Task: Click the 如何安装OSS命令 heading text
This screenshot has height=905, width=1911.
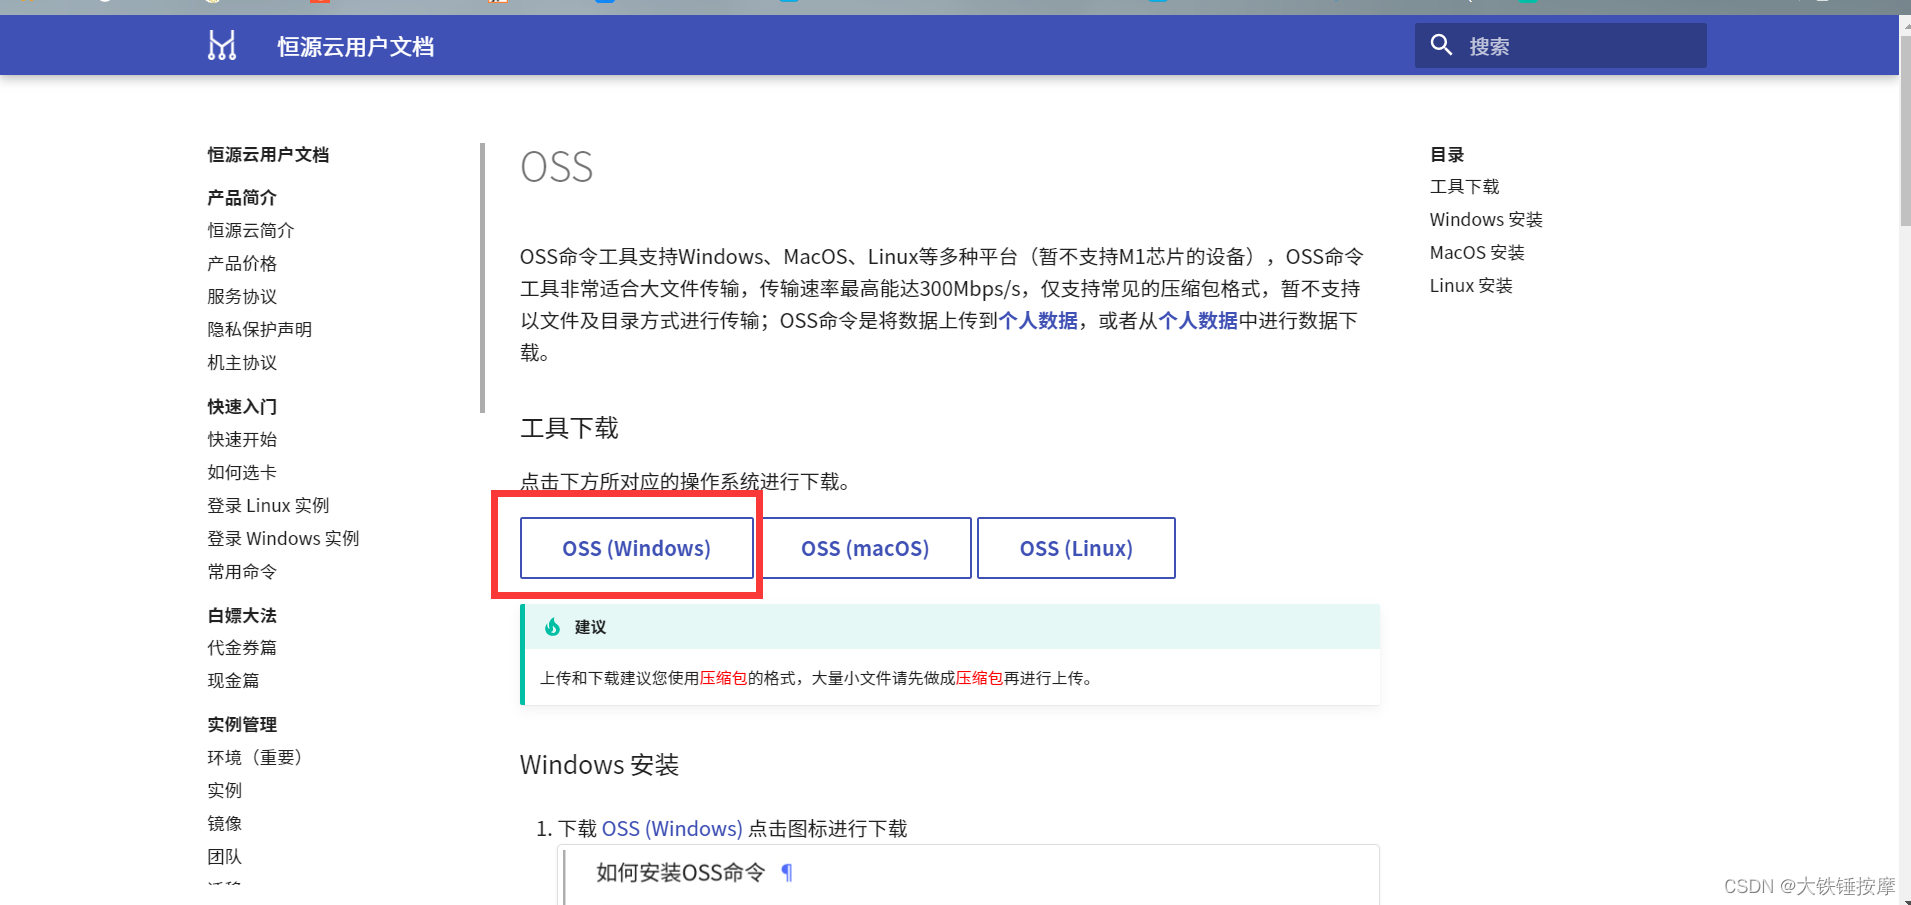Action: (x=681, y=873)
